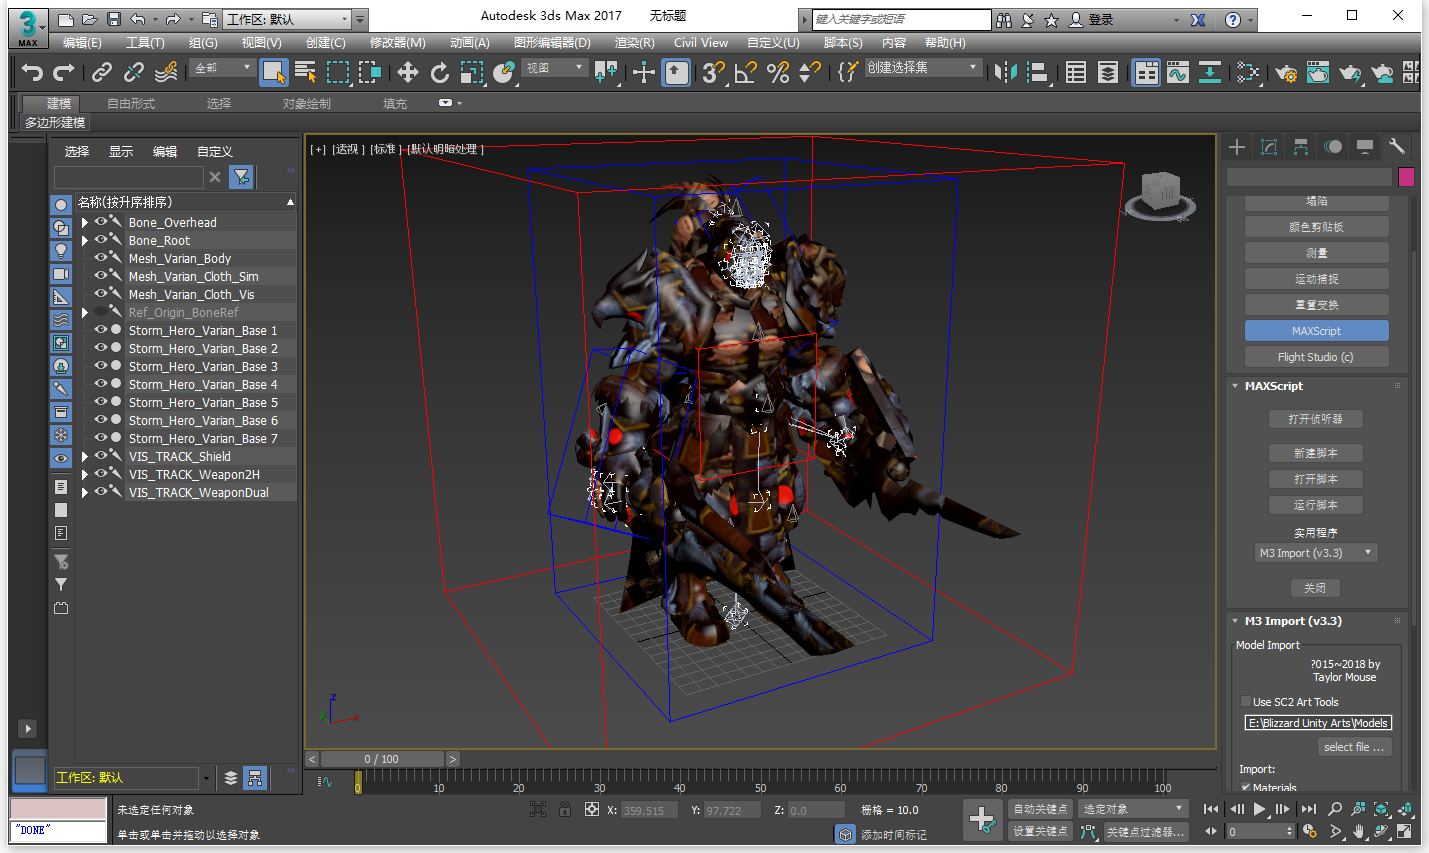Click the pink MAXScript mini listener box
Image resolution: width=1429 pixels, height=853 pixels.
(58, 808)
